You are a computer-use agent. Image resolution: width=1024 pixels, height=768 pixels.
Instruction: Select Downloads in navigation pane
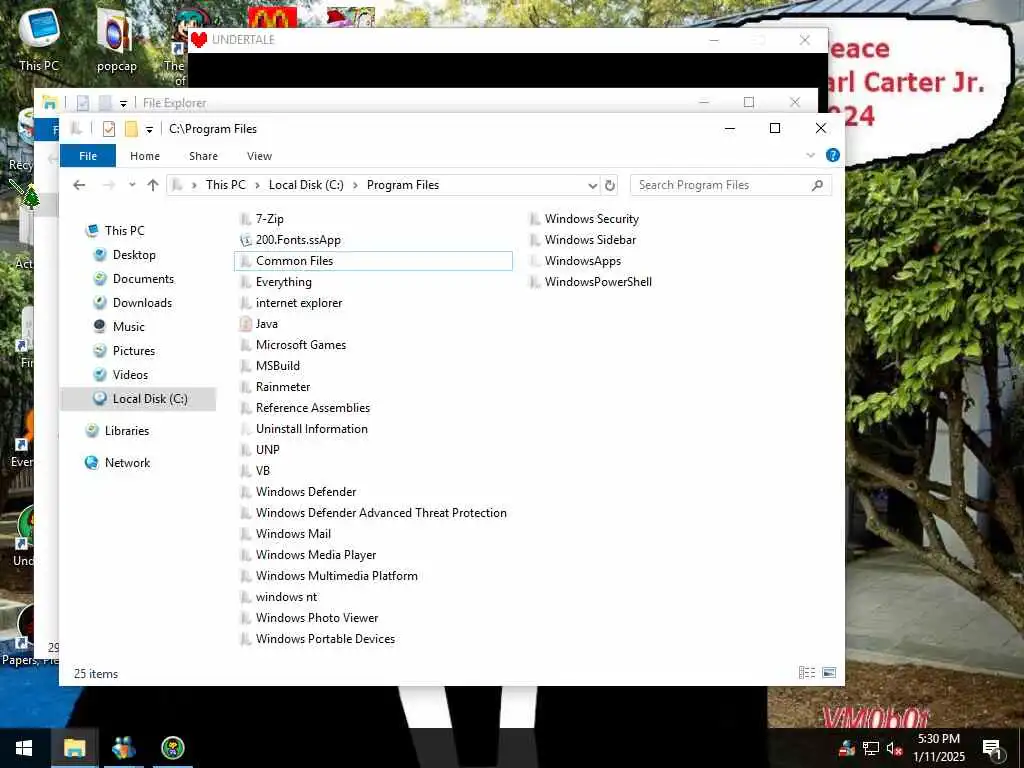click(142, 303)
